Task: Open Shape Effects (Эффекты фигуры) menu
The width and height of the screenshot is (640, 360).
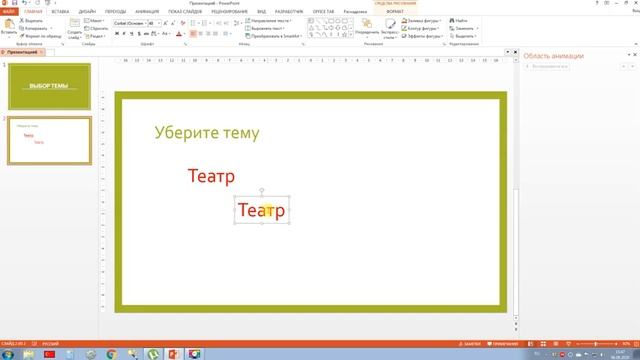Action: (x=422, y=36)
